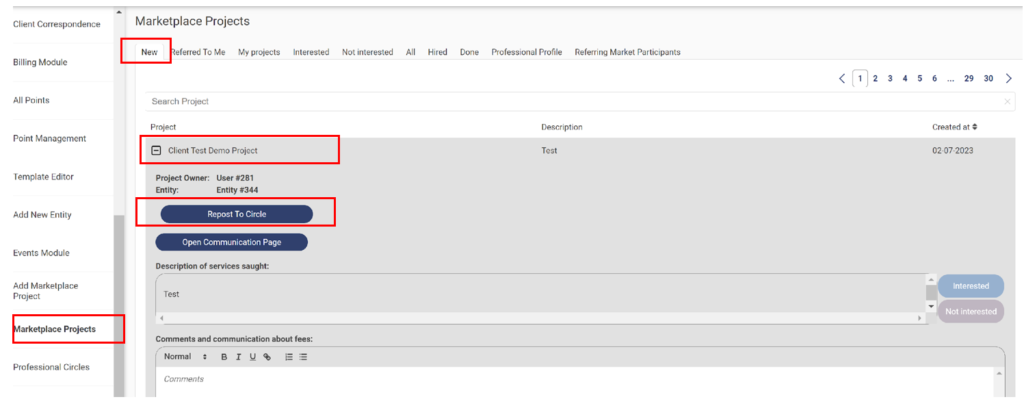Go to previous page arrow in pagination
The image size is (1024, 408).
coord(842,78)
